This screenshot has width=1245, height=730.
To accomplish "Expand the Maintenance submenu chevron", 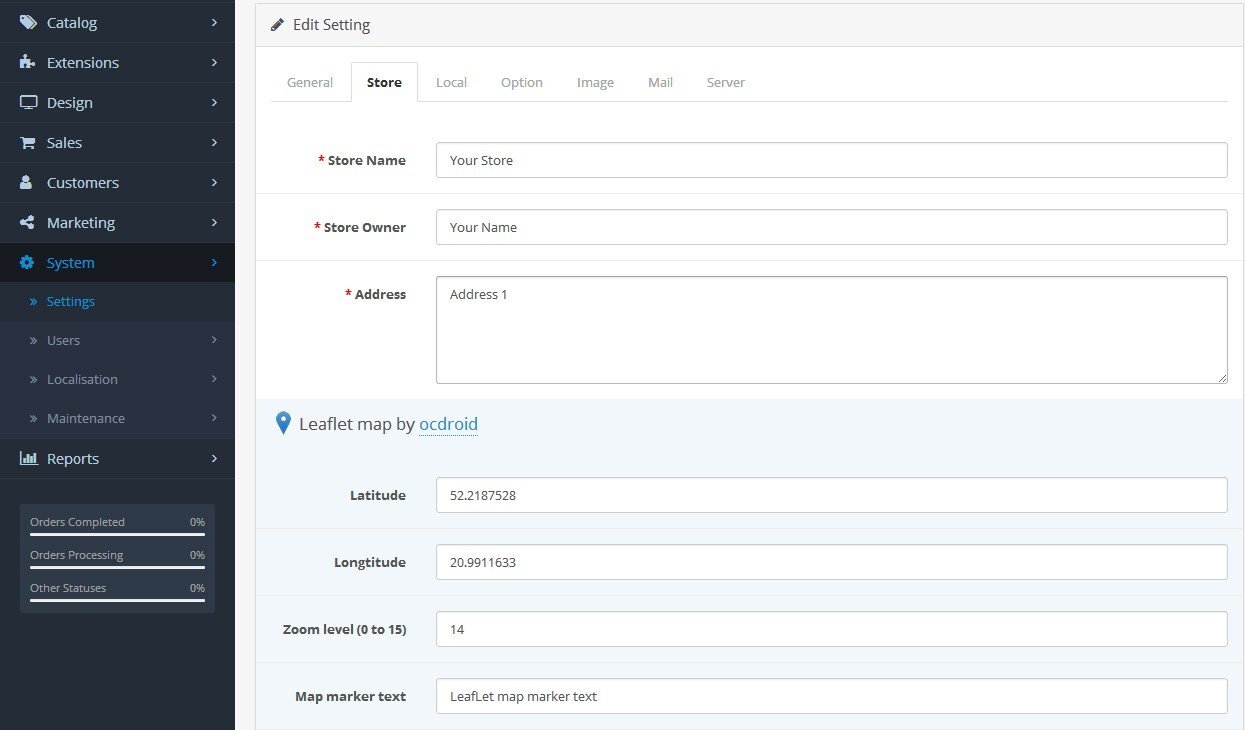I will coord(214,418).
